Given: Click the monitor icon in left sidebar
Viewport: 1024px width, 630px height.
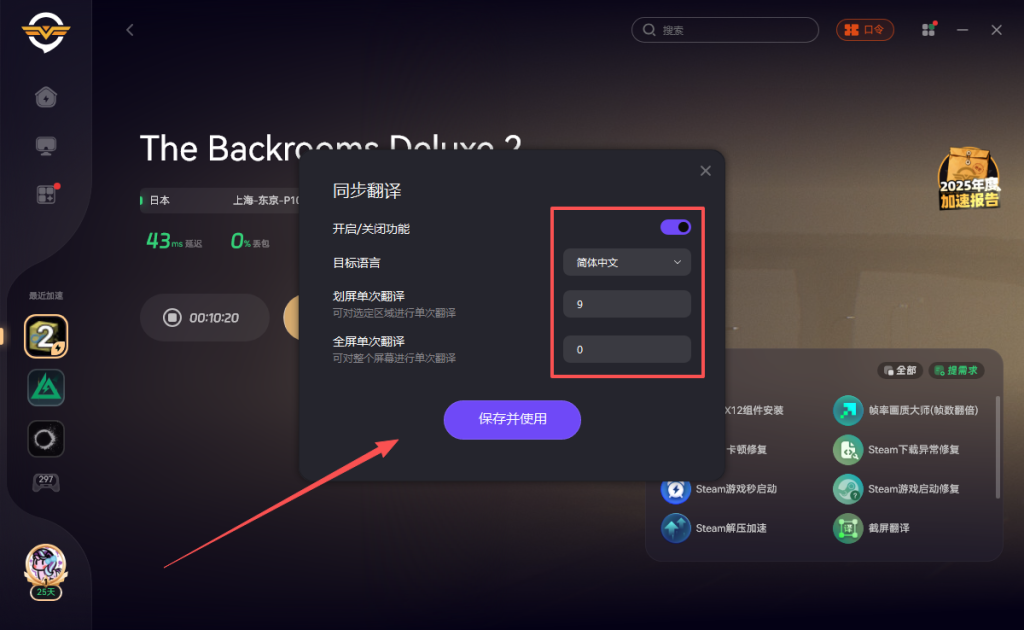Looking at the screenshot, I should coord(46,146).
